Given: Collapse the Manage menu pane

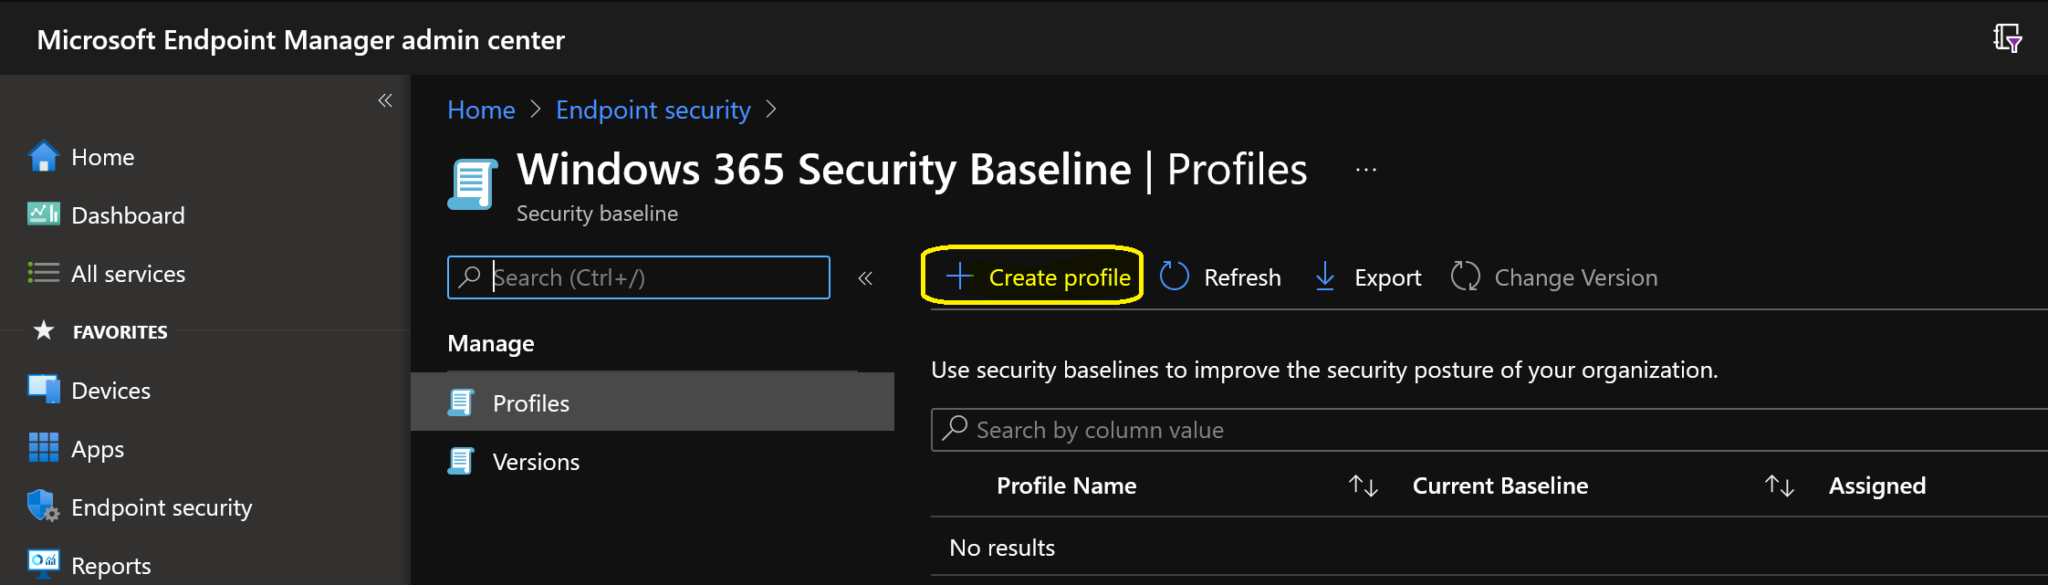Looking at the screenshot, I should click(x=865, y=278).
